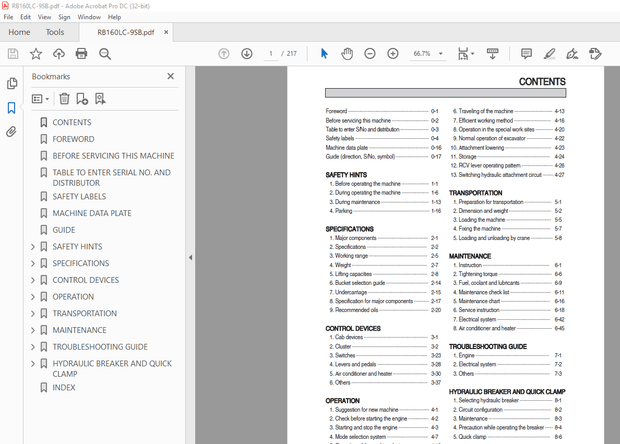This screenshot has width=620, height=444.
Task: Add file to starred favorites
Action: point(36,54)
